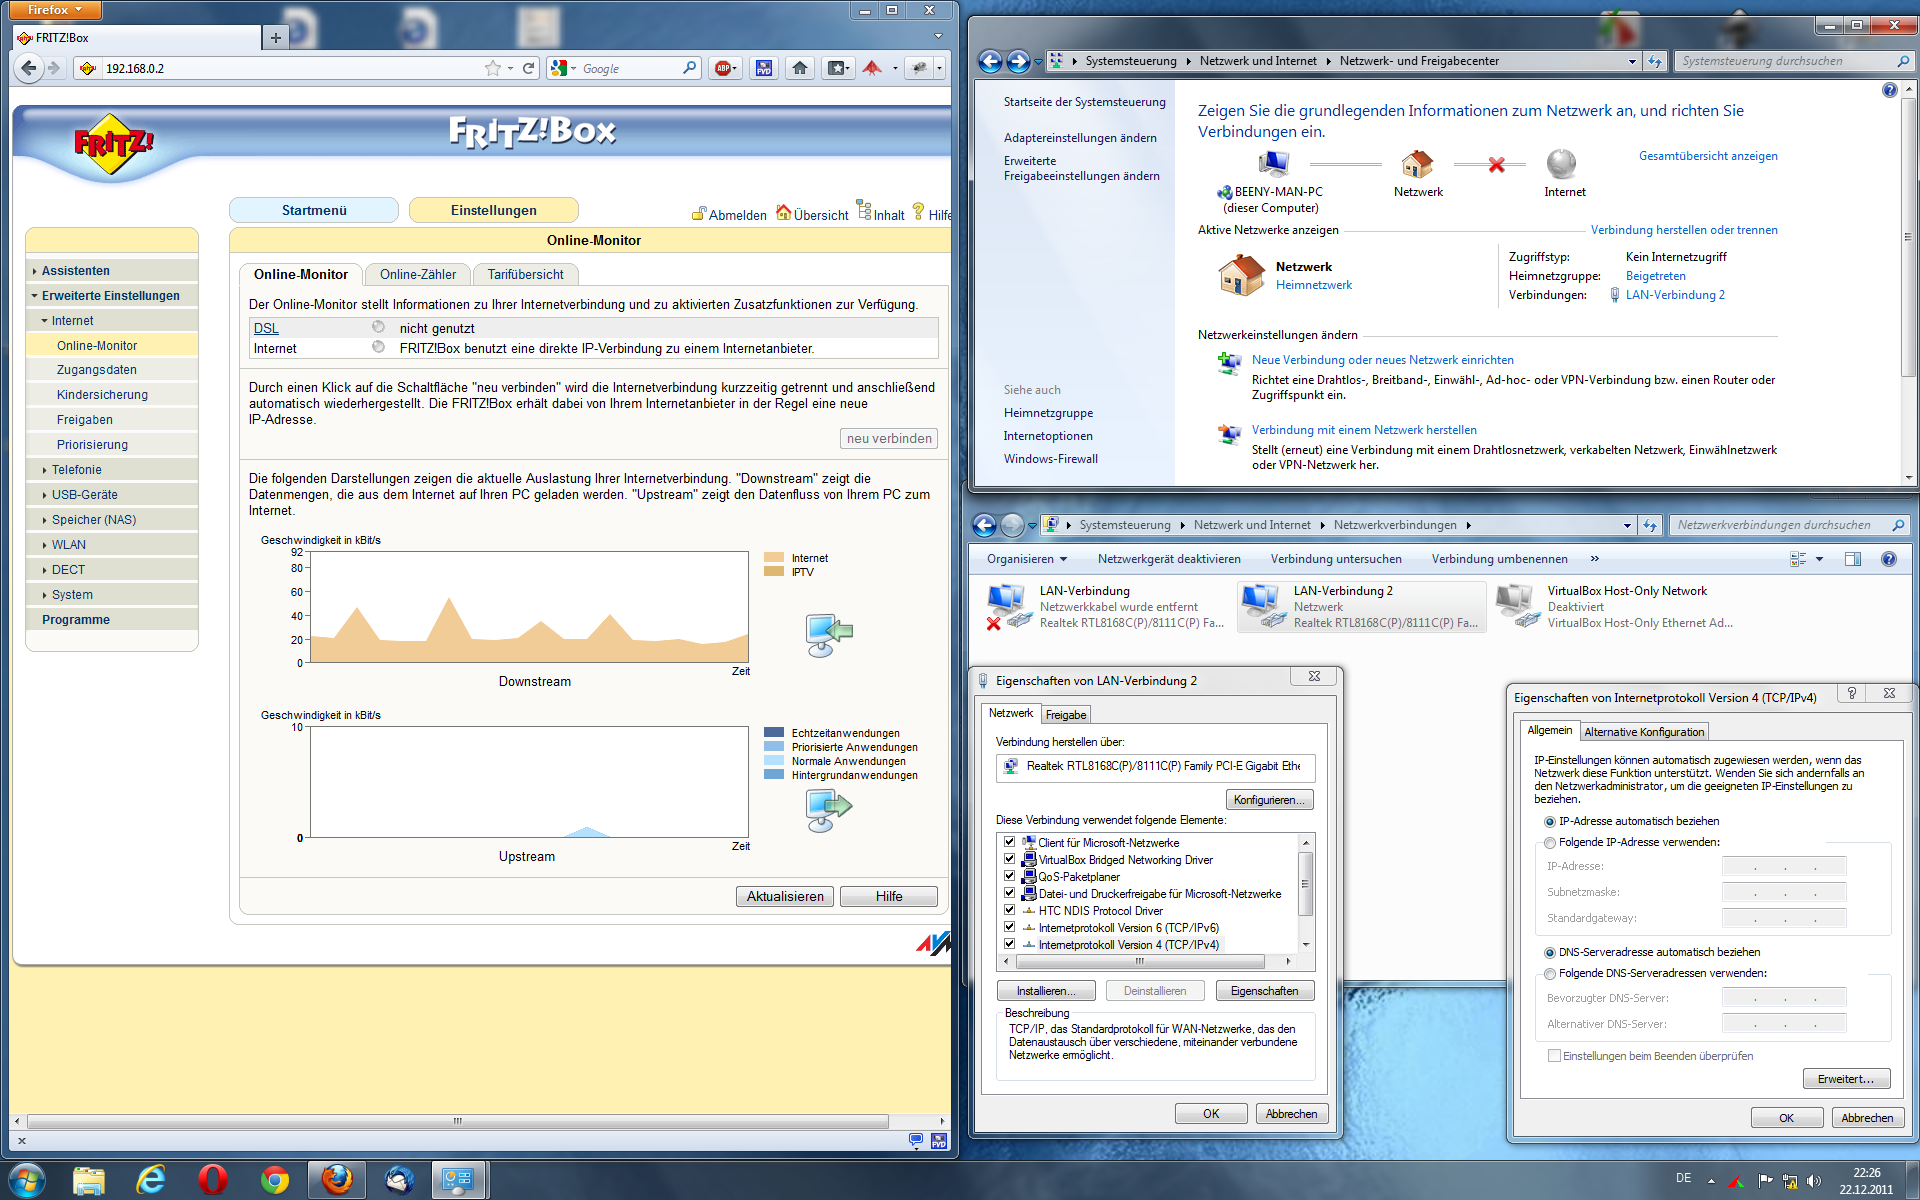Screen dimensions: 1920x1200
Task: Open Opera from the taskbar
Action: pyautogui.click(x=212, y=1180)
